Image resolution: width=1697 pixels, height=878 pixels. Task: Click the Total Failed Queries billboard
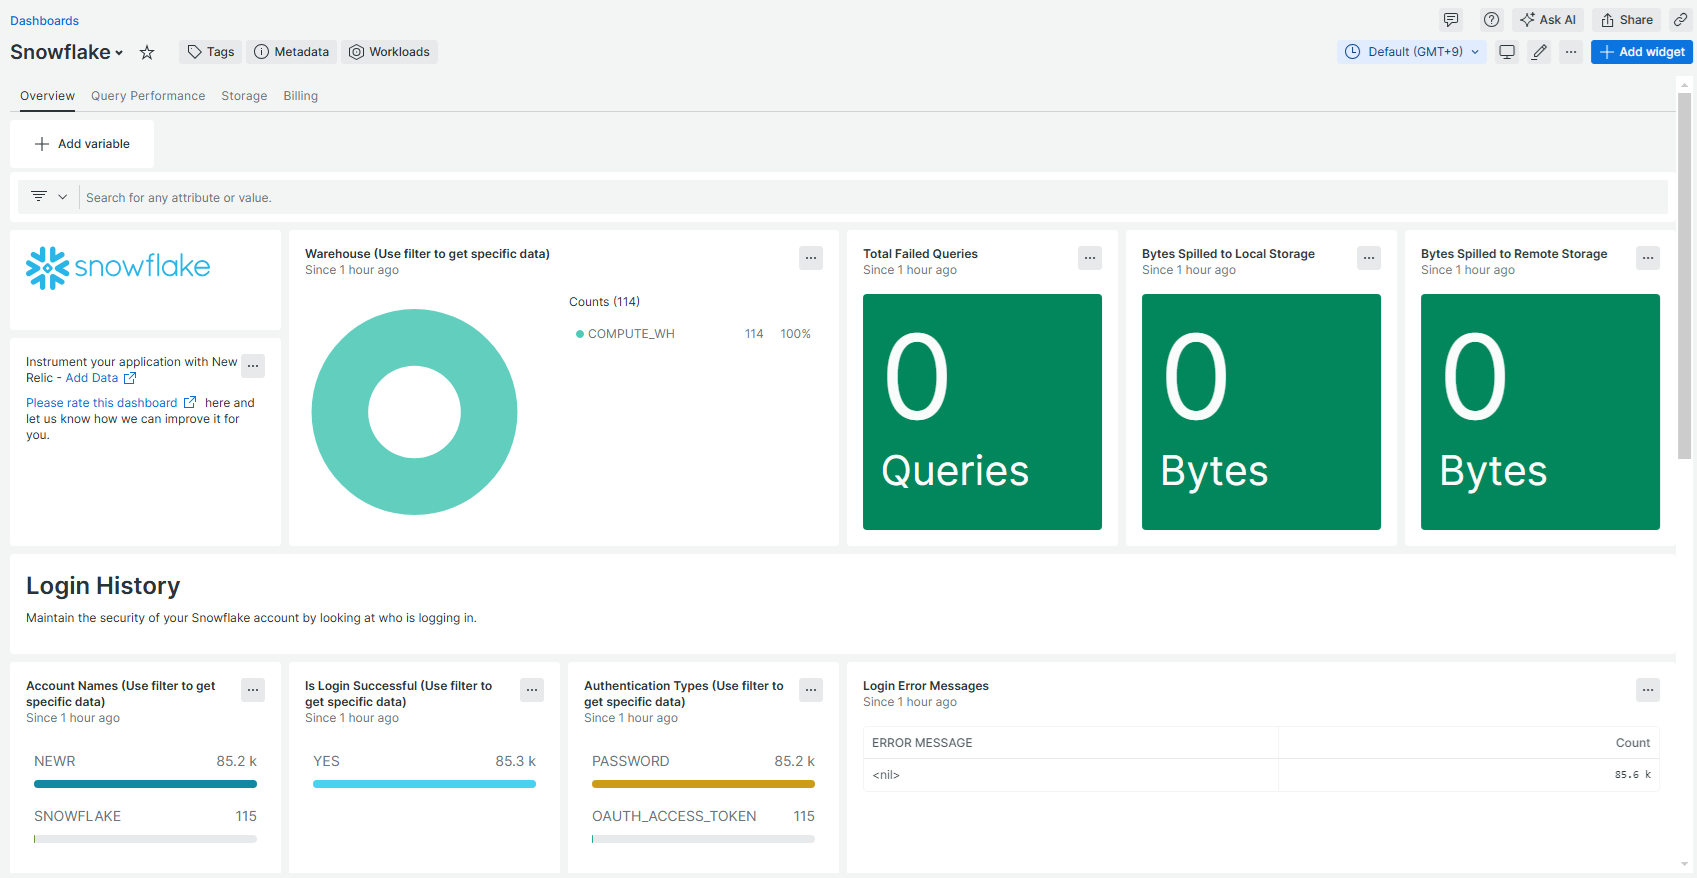click(982, 412)
